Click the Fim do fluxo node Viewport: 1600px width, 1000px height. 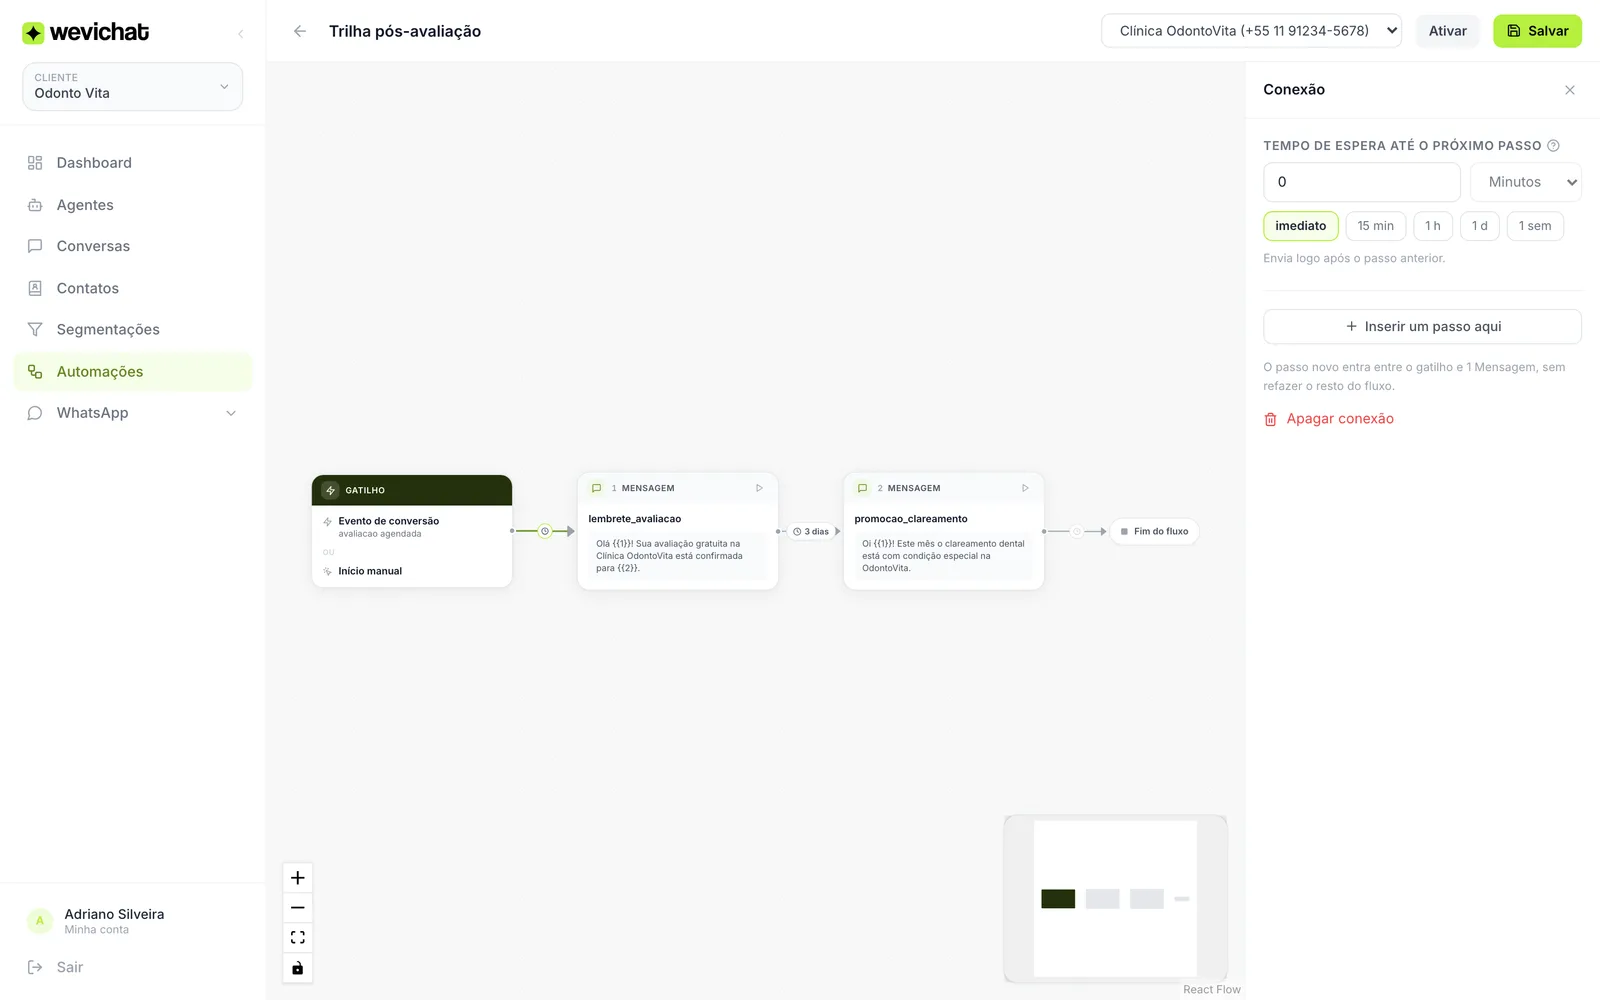coord(1154,531)
